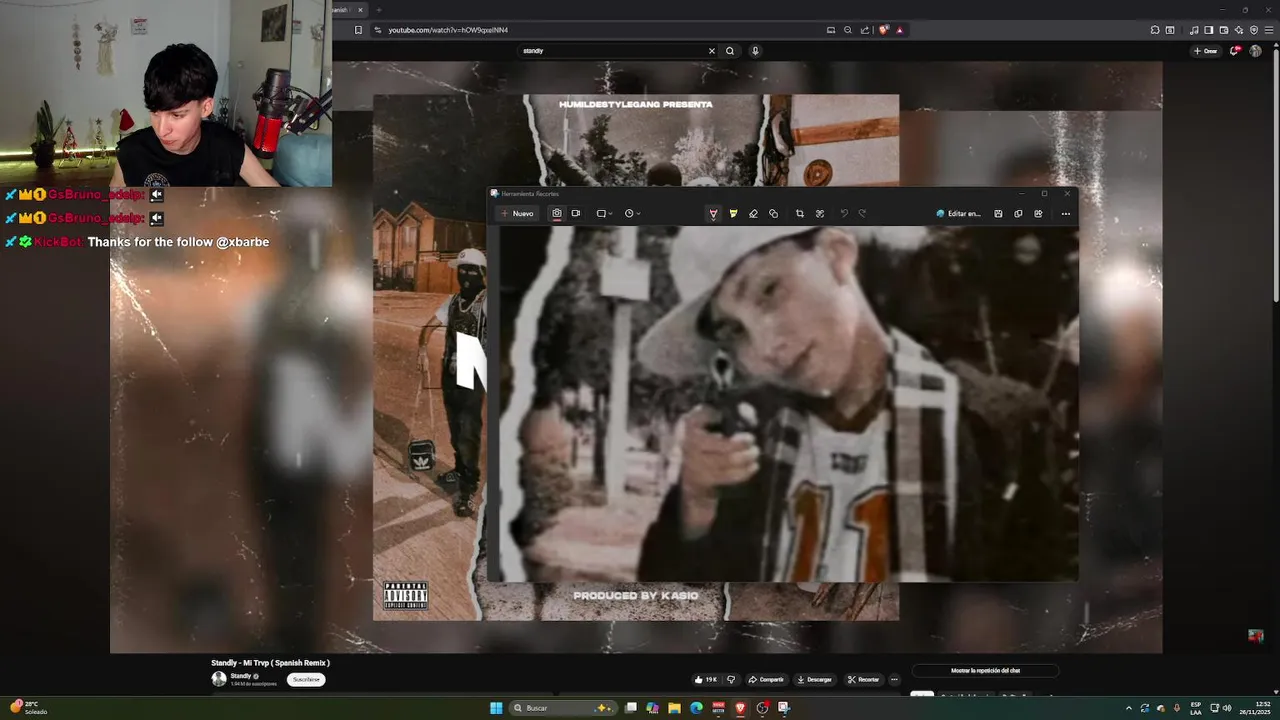Open the browser extensions puzzle icon
The height and width of the screenshot is (720, 1280).
(x=1155, y=30)
